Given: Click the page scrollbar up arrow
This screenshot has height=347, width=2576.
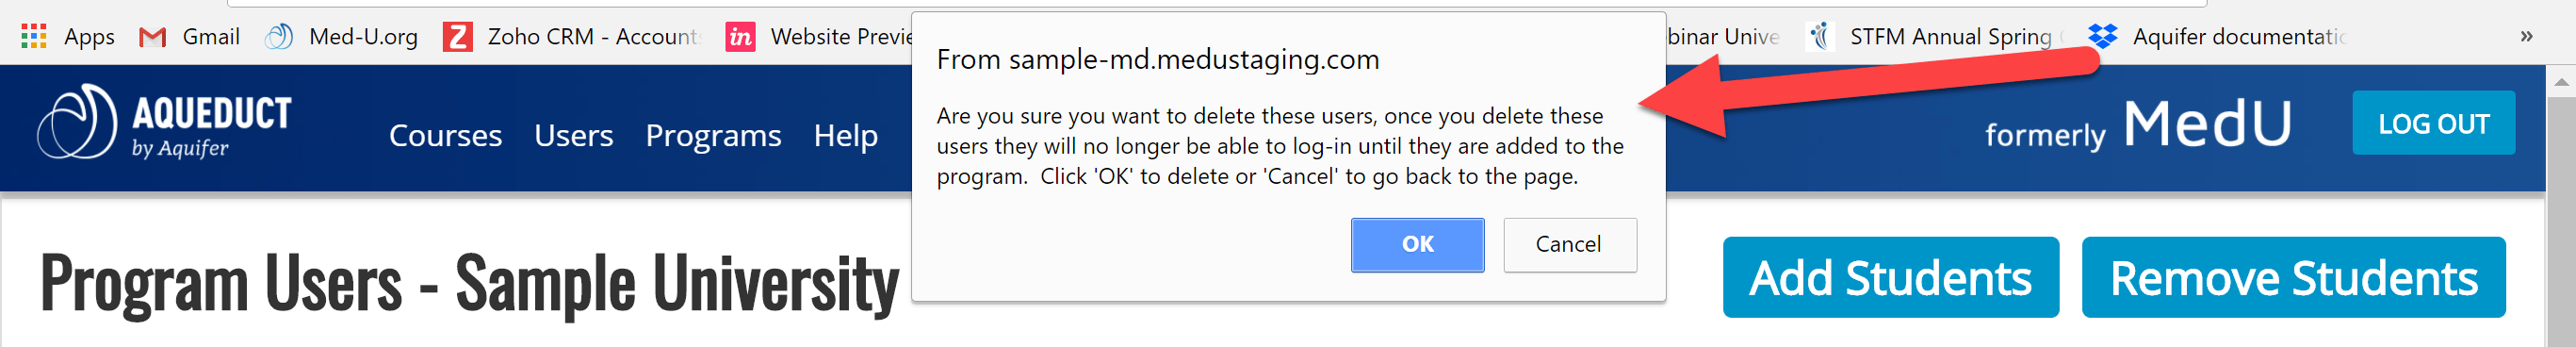Looking at the screenshot, I should (x=2561, y=81).
